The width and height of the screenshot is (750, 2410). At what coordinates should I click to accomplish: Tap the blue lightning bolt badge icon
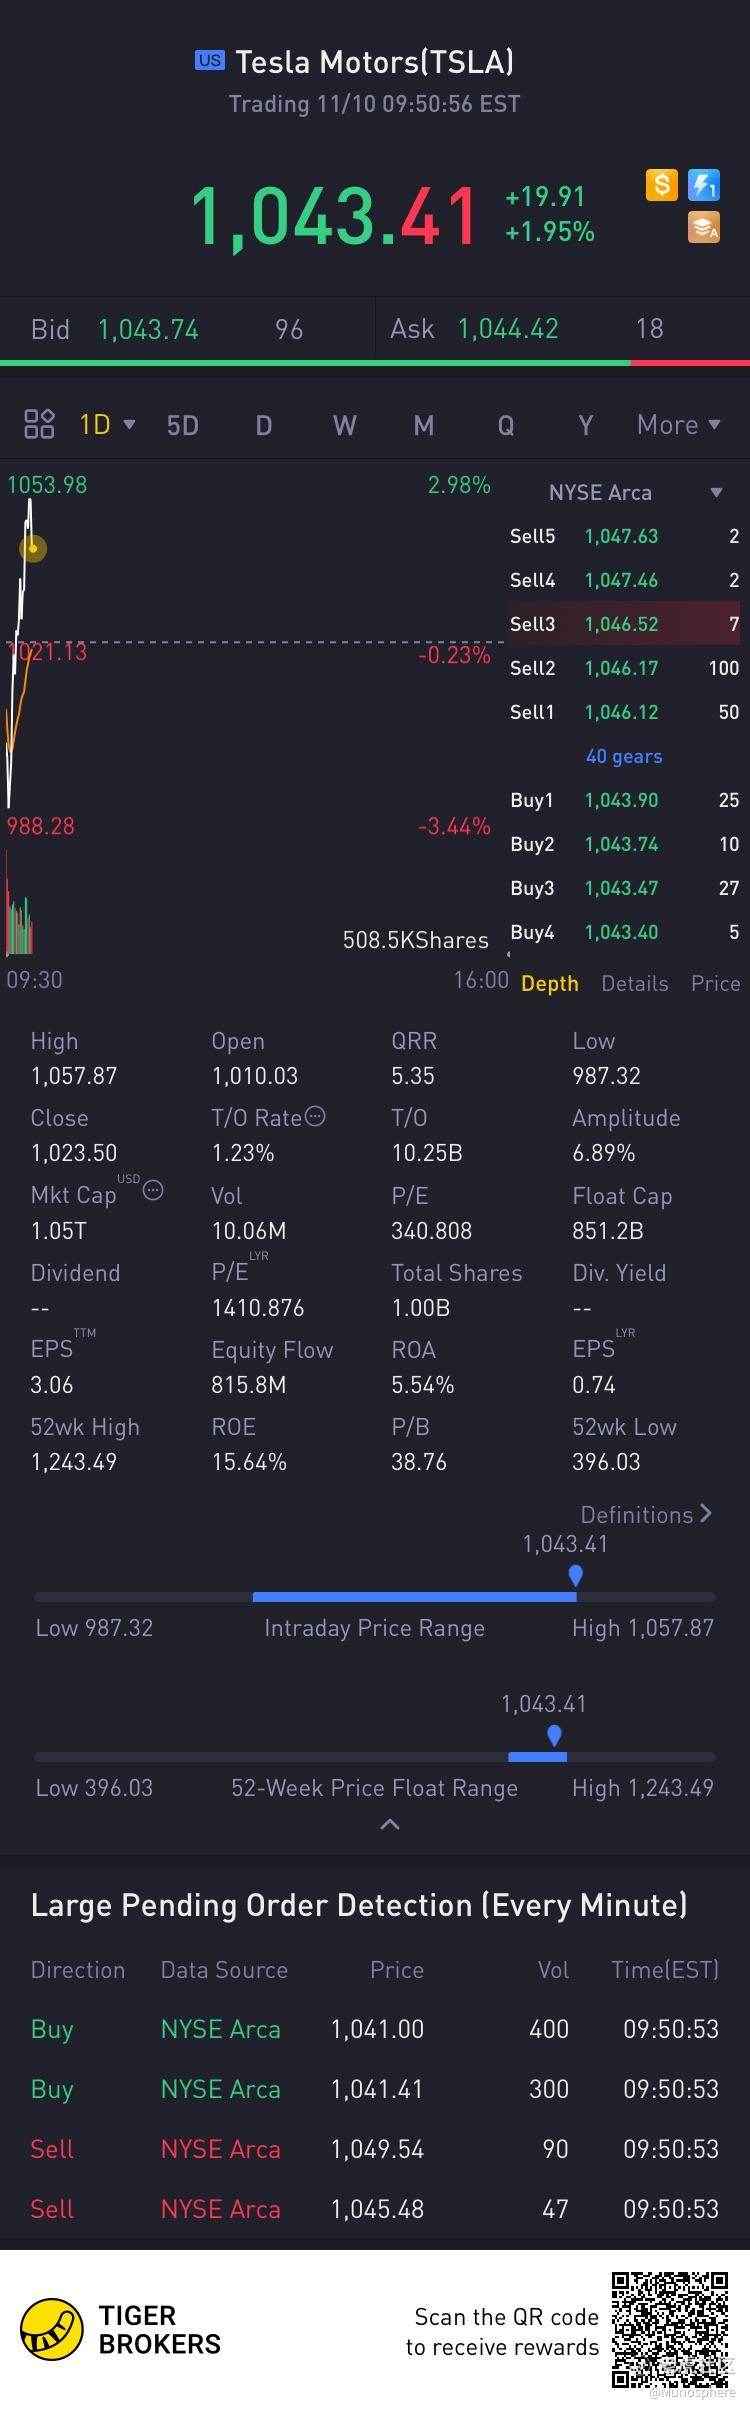tap(704, 185)
